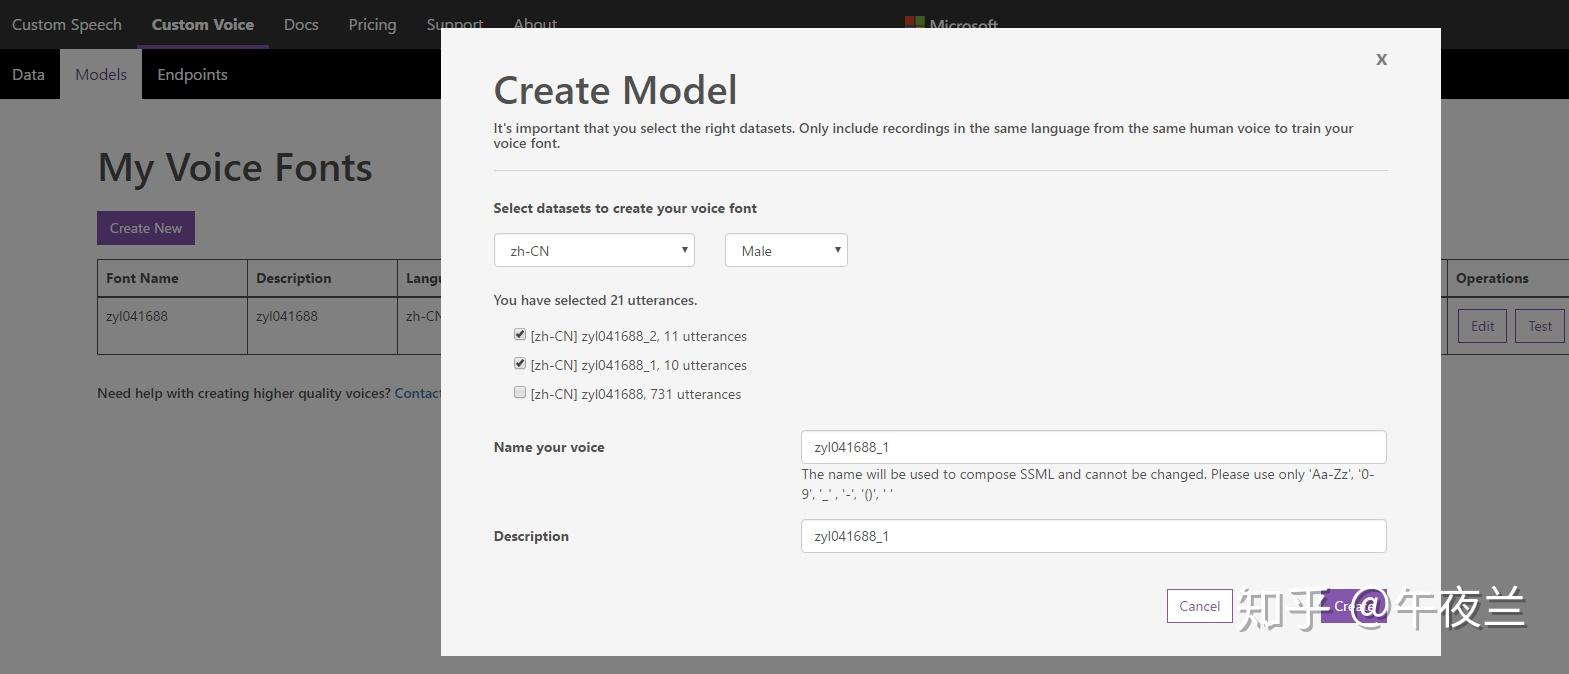This screenshot has height=674, width=1569.
Task: Click the Name your voice field
Action: (1093, 447)
